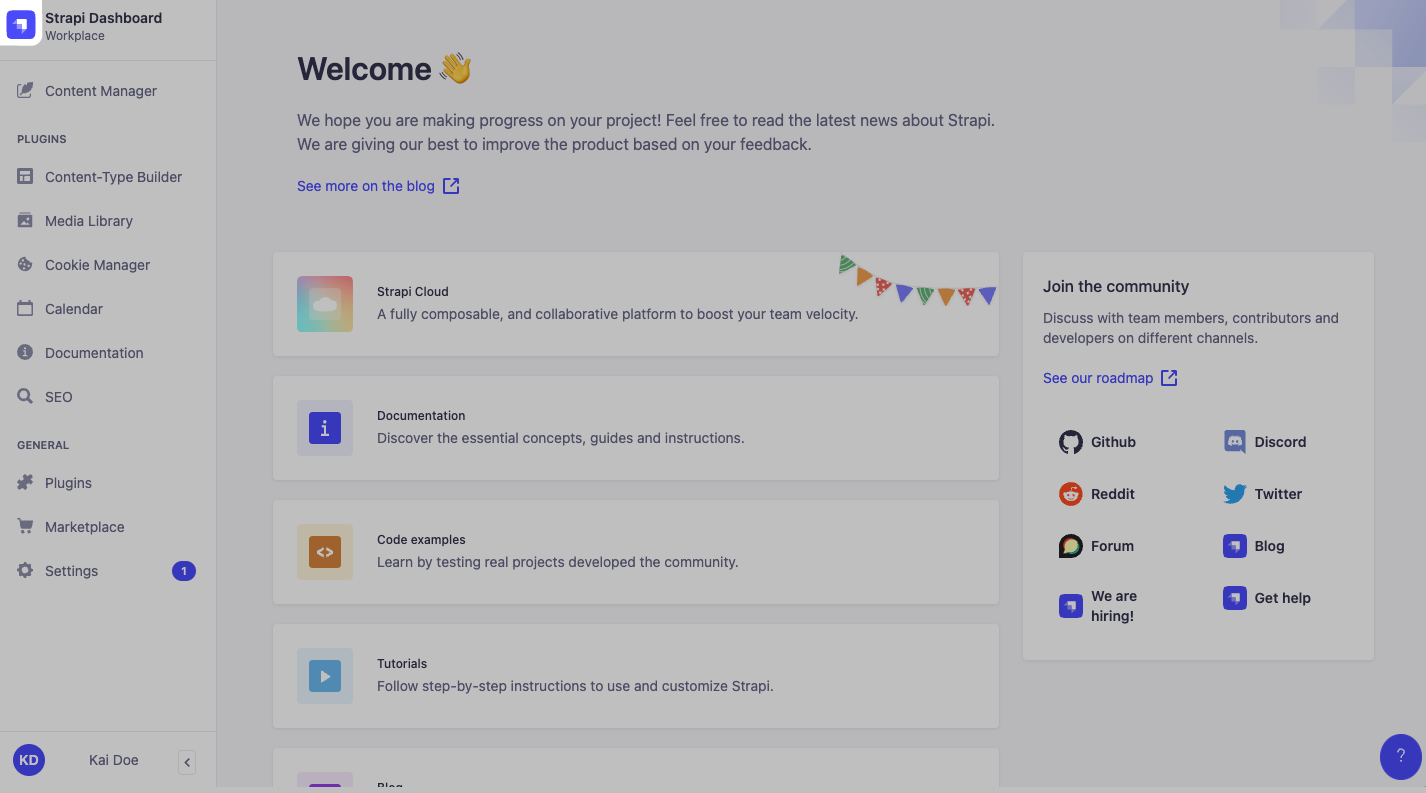Click the Content-Type Builder icon
Viewport: 1426px width, 793px height.
25,177
